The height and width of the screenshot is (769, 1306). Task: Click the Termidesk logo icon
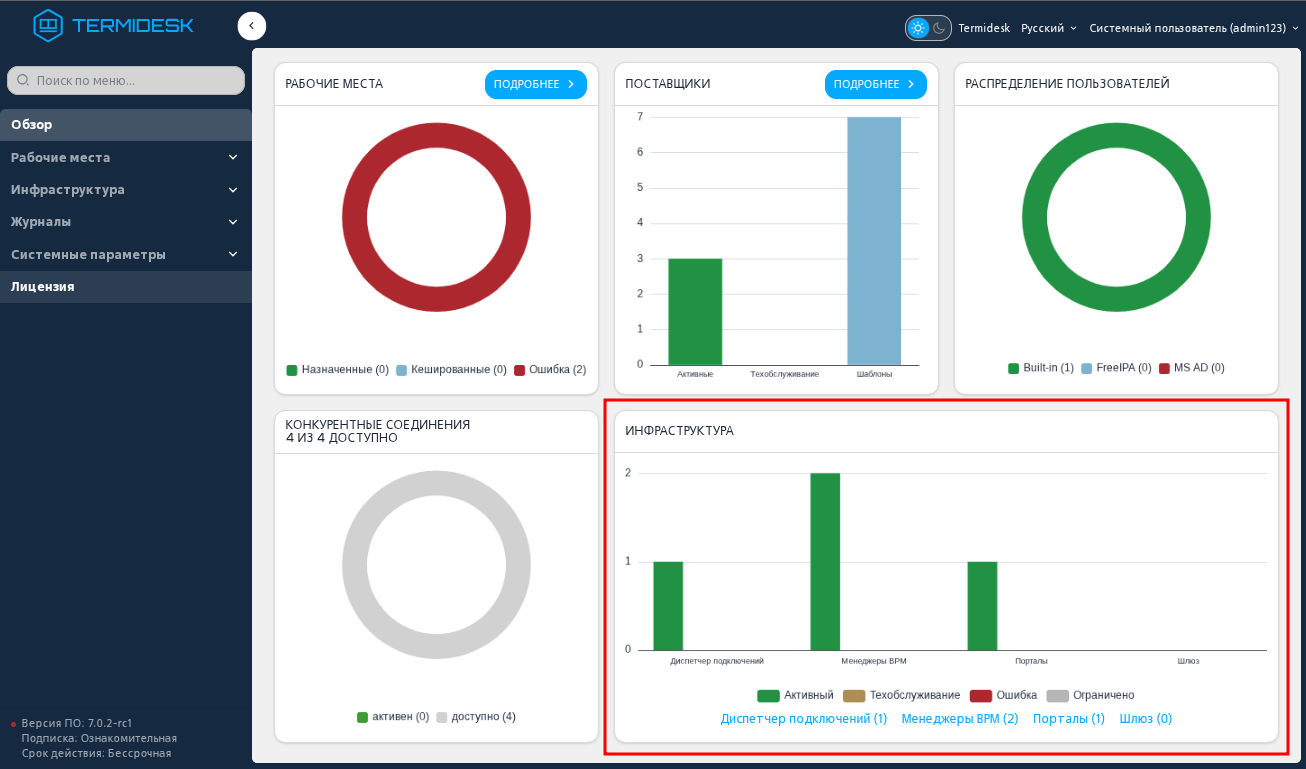click(48, 25)
